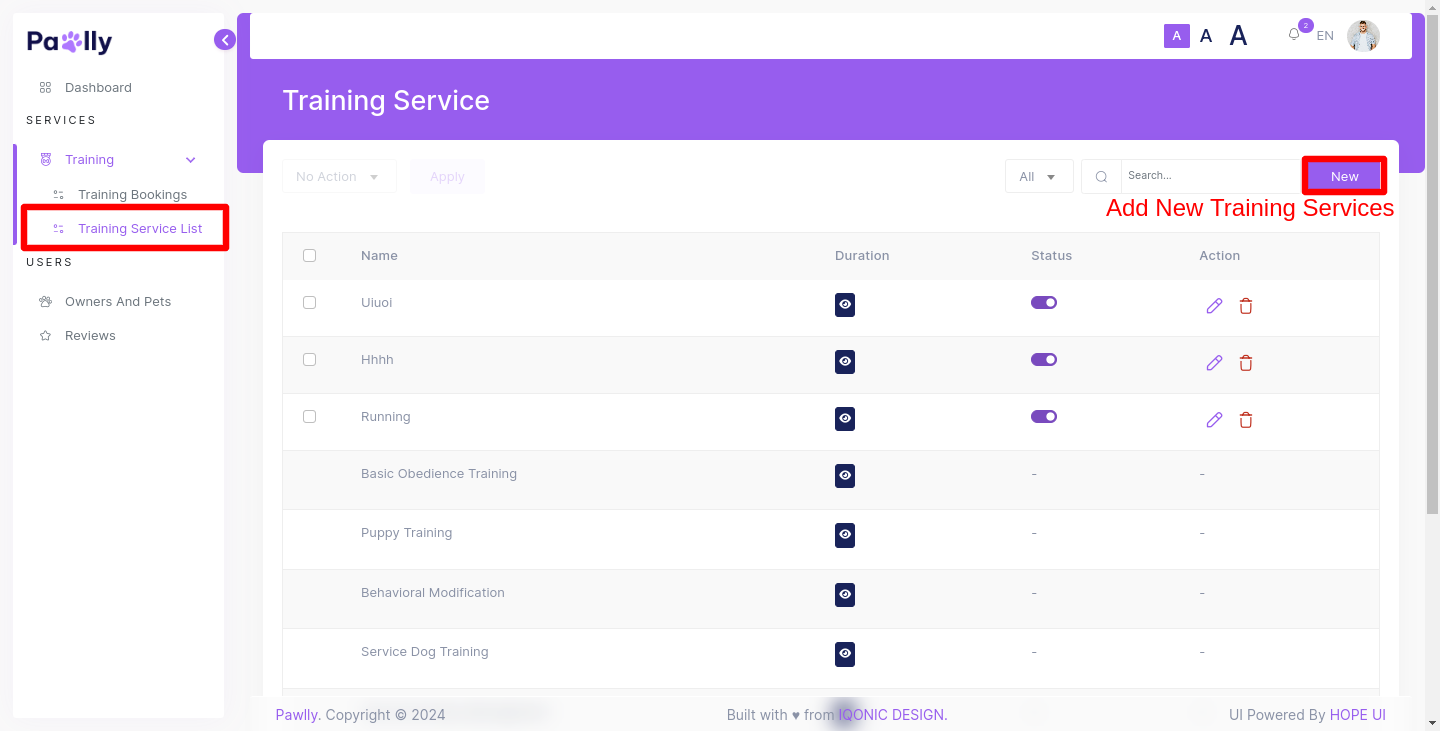The width and height of the screenshot is (1440, 731).
Task: Click the edit pencil for Uiuoi
Action: pyautogui.click(x=1214, y=306)
